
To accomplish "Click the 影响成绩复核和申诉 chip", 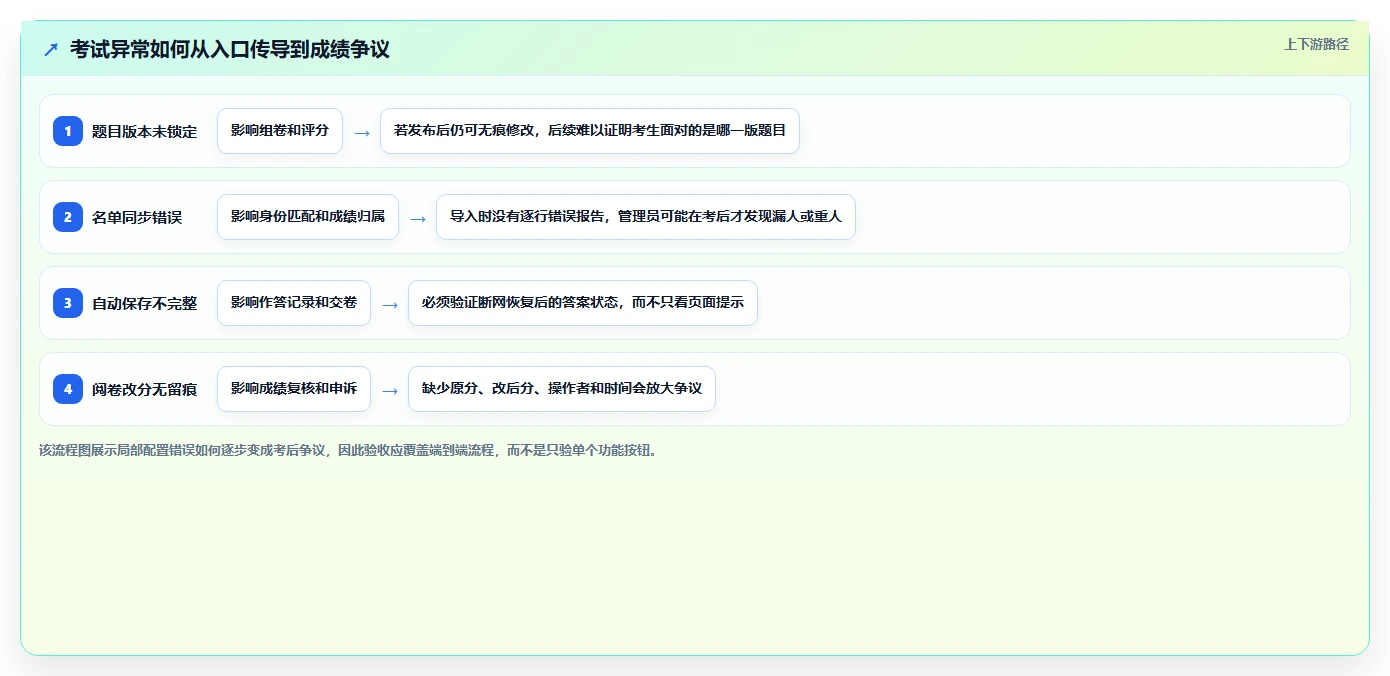I will tap(294, 389).
